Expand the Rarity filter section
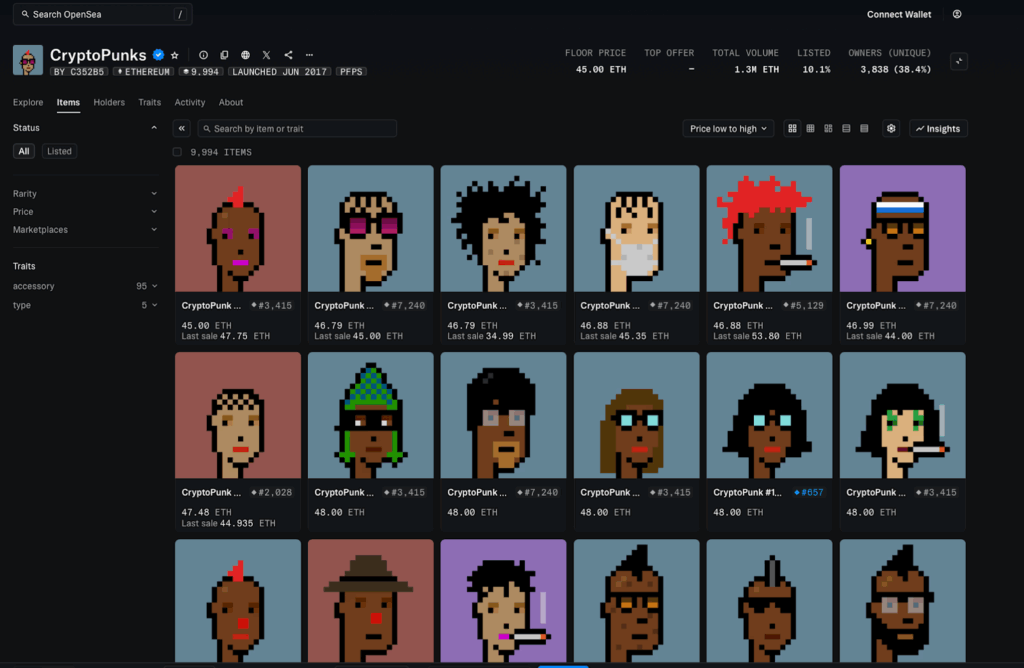 click(x=85, y=194)
